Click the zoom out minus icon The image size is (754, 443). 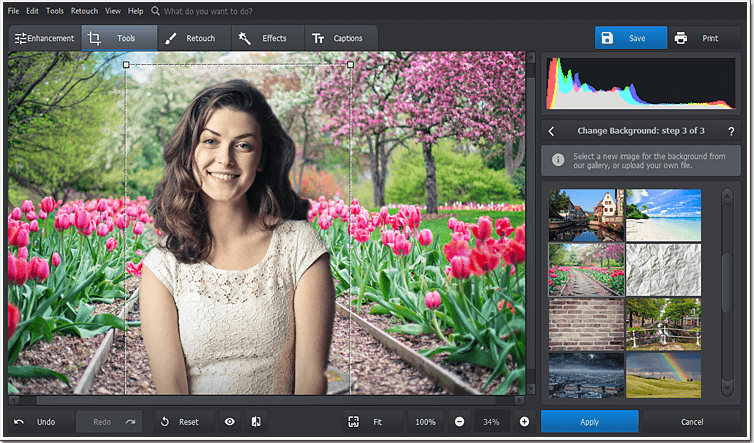click(x=460, y=422)
